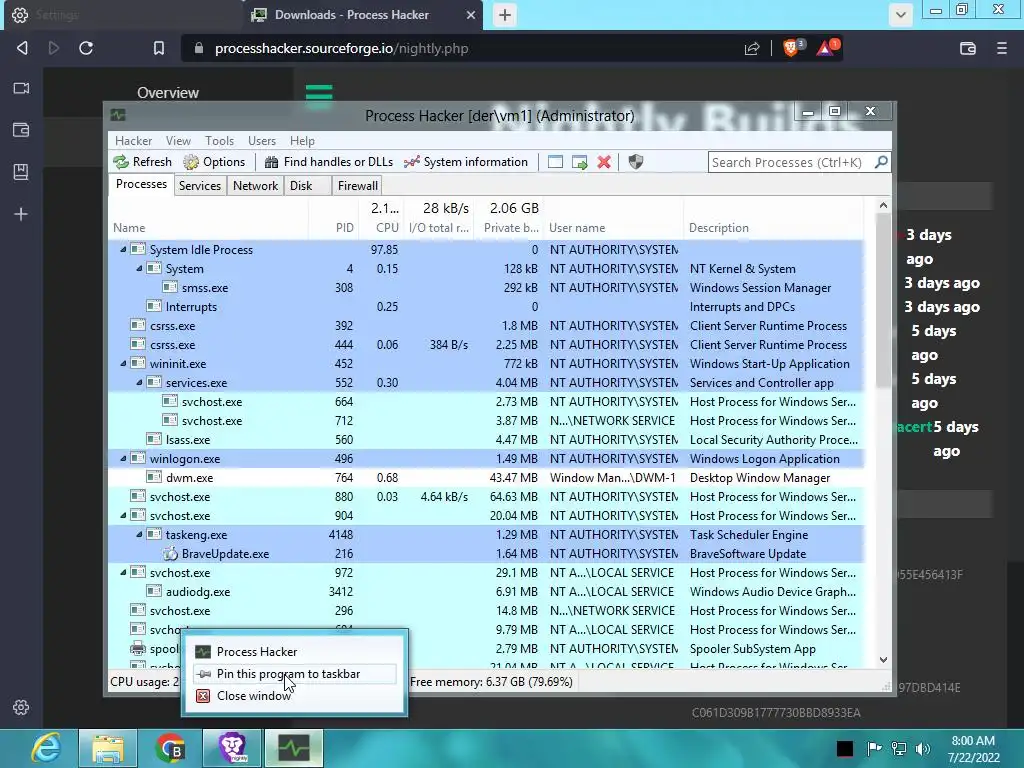
Task: Open Options from the Process Hacker toolbar
Action: coord(214,162)
